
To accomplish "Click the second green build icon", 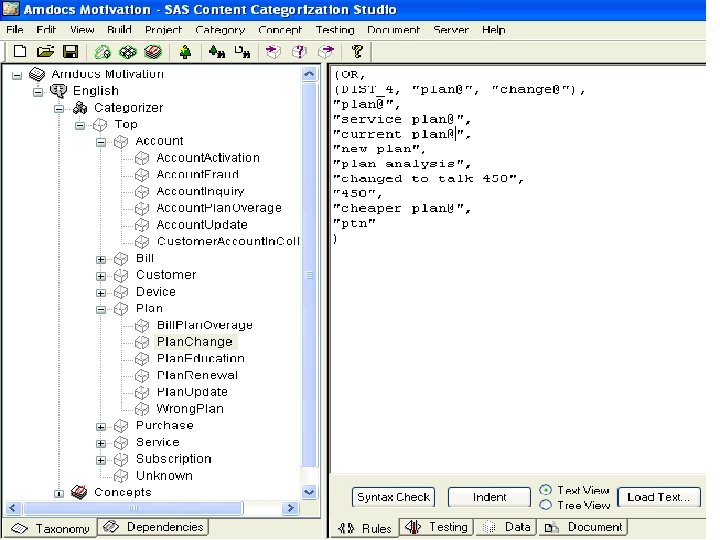I will 128,52.
